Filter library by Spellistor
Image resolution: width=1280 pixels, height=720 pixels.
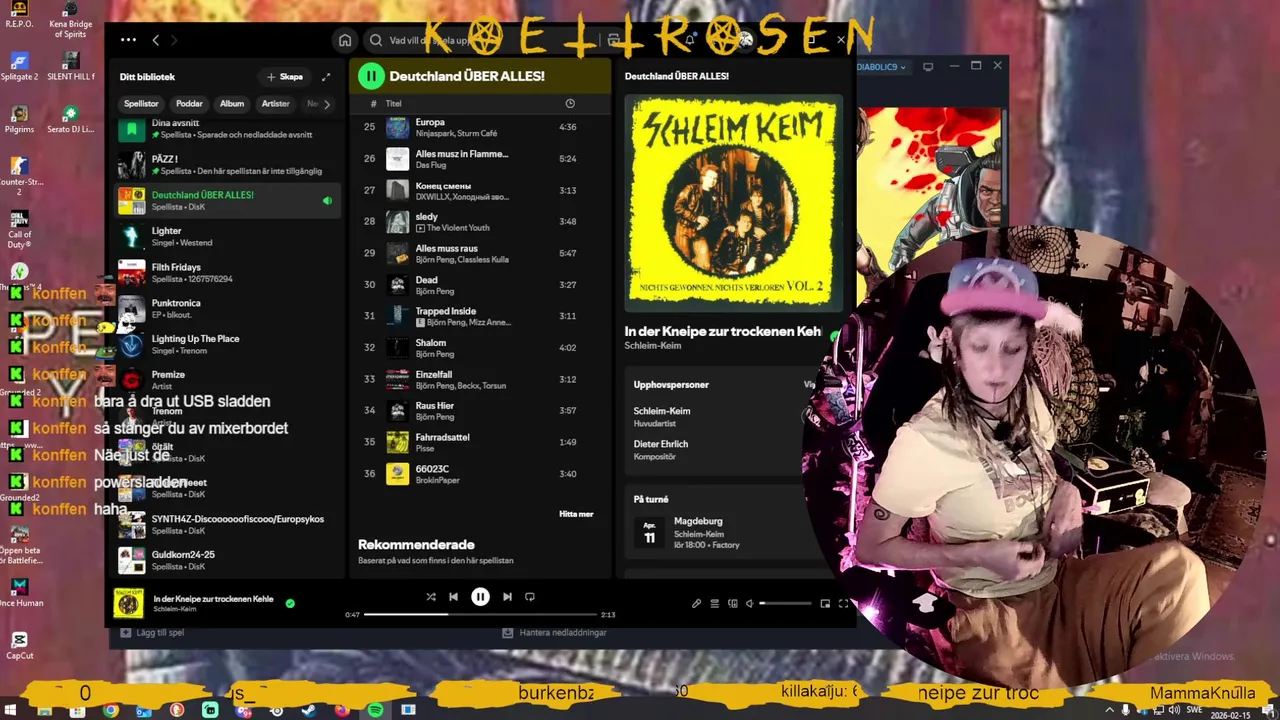[141, 104]
